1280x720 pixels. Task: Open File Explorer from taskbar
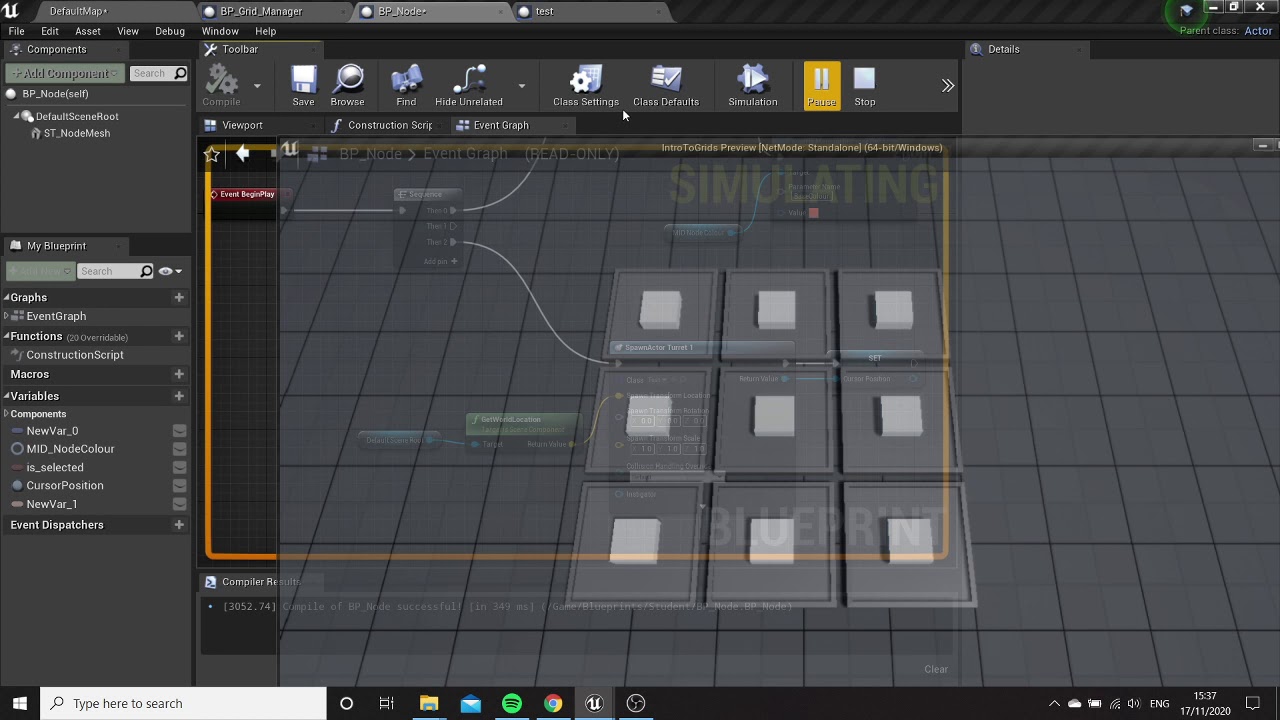[x=429, y=703]
